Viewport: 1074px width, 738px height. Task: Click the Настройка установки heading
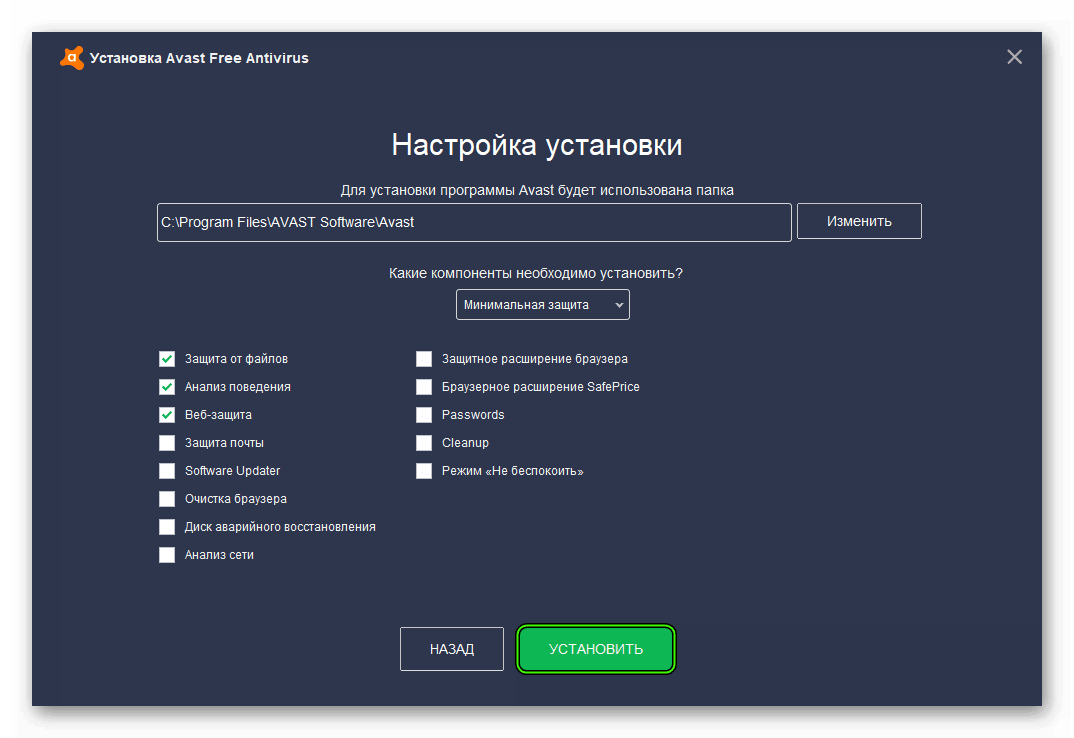coord(537,145)
